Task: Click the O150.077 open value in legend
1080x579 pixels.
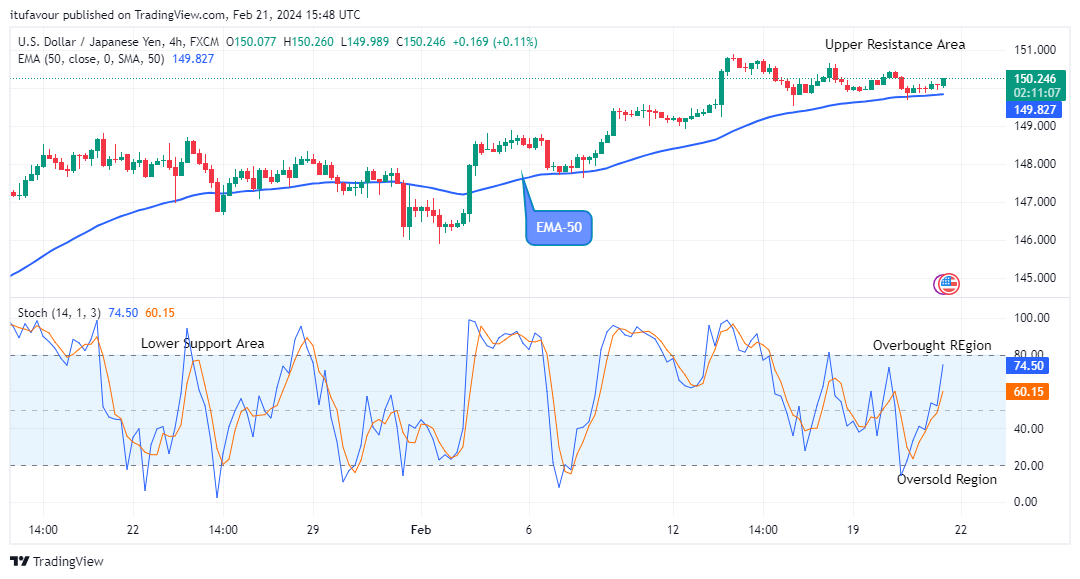Action: [x=251, y=41]
